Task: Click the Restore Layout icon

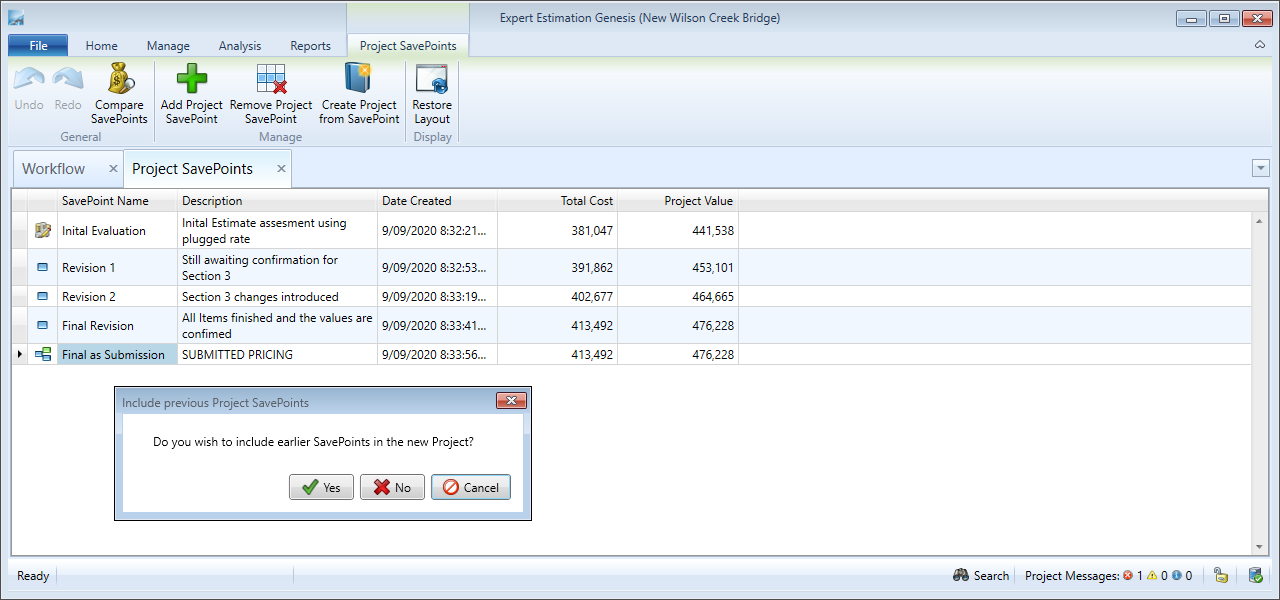Action: click(x=432, y=79)
